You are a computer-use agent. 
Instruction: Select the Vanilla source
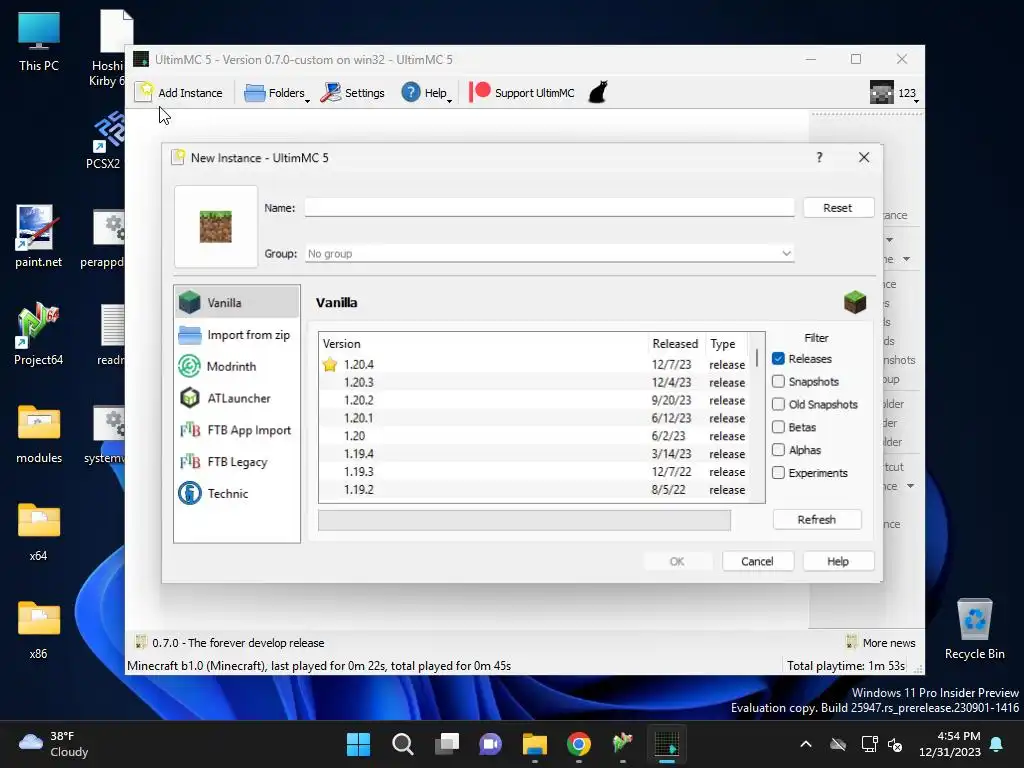237,302
